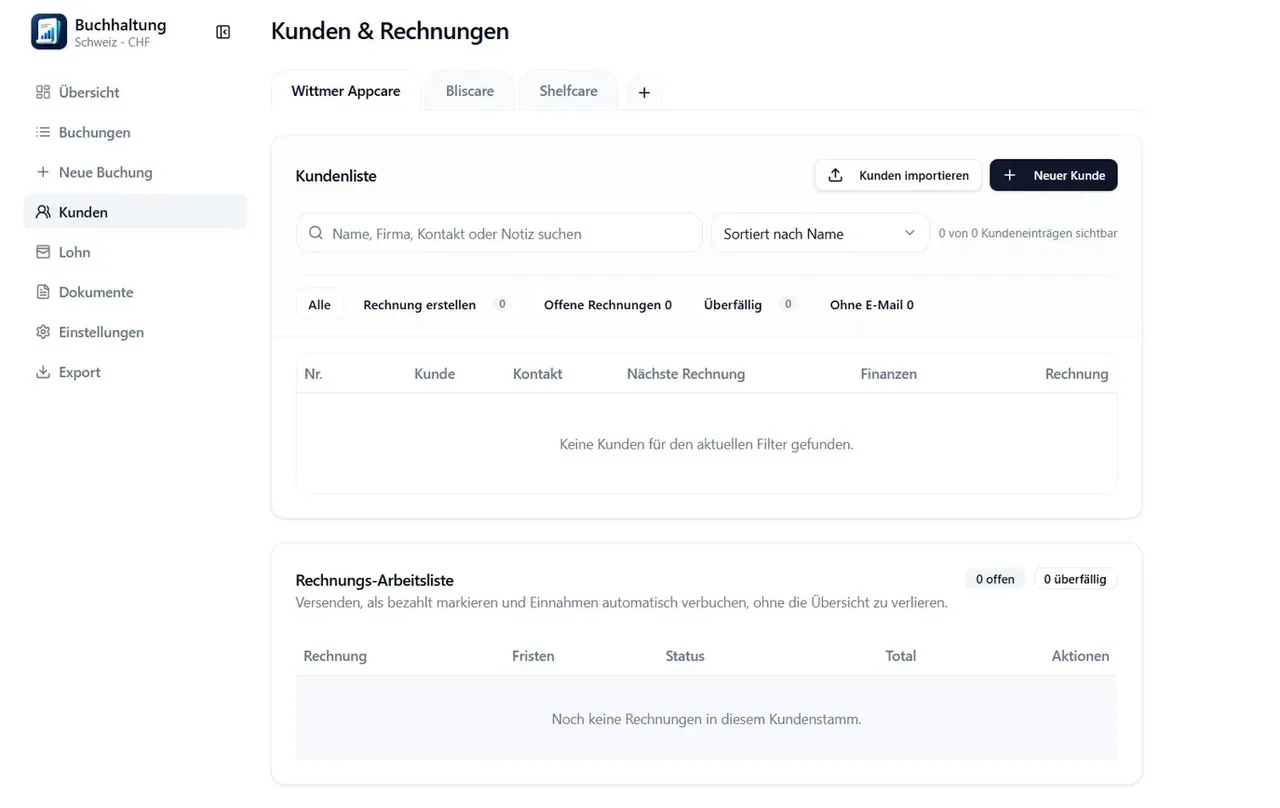
Task: Click the 'Schweiz - CHF' subtitle
Action: coord(112,43)
